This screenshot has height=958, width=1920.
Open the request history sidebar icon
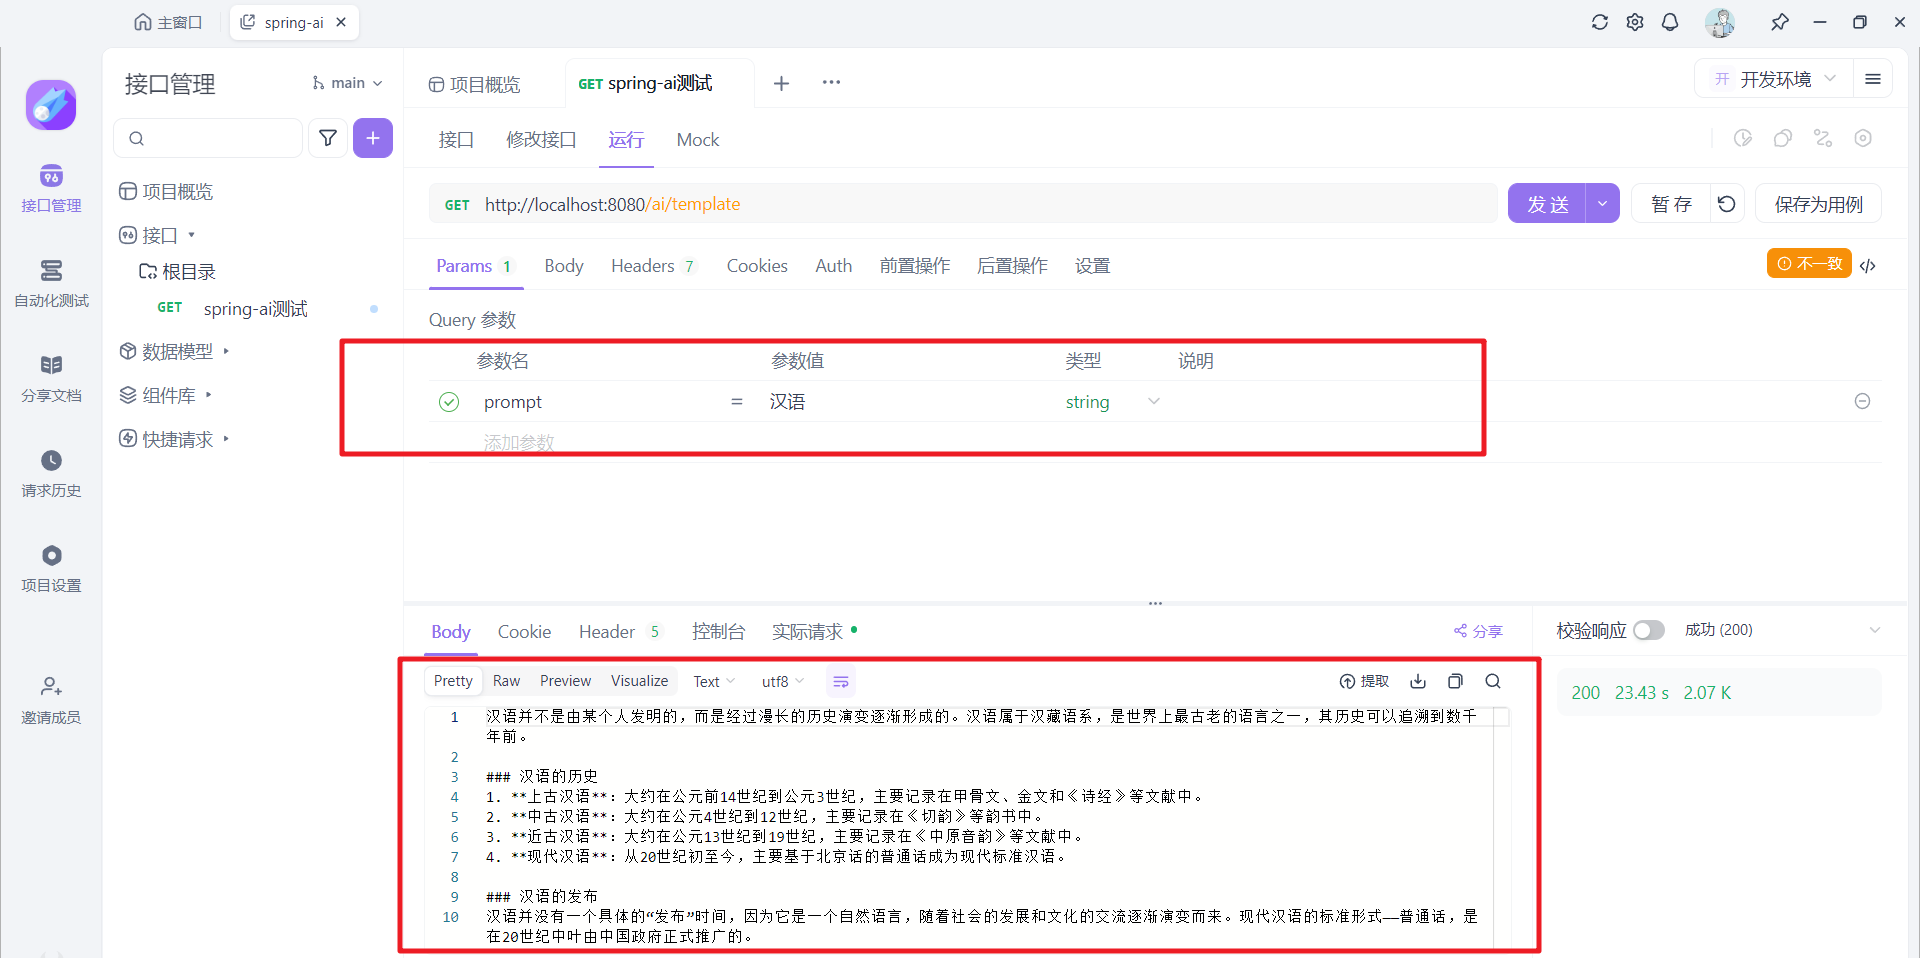pos(51,472)
